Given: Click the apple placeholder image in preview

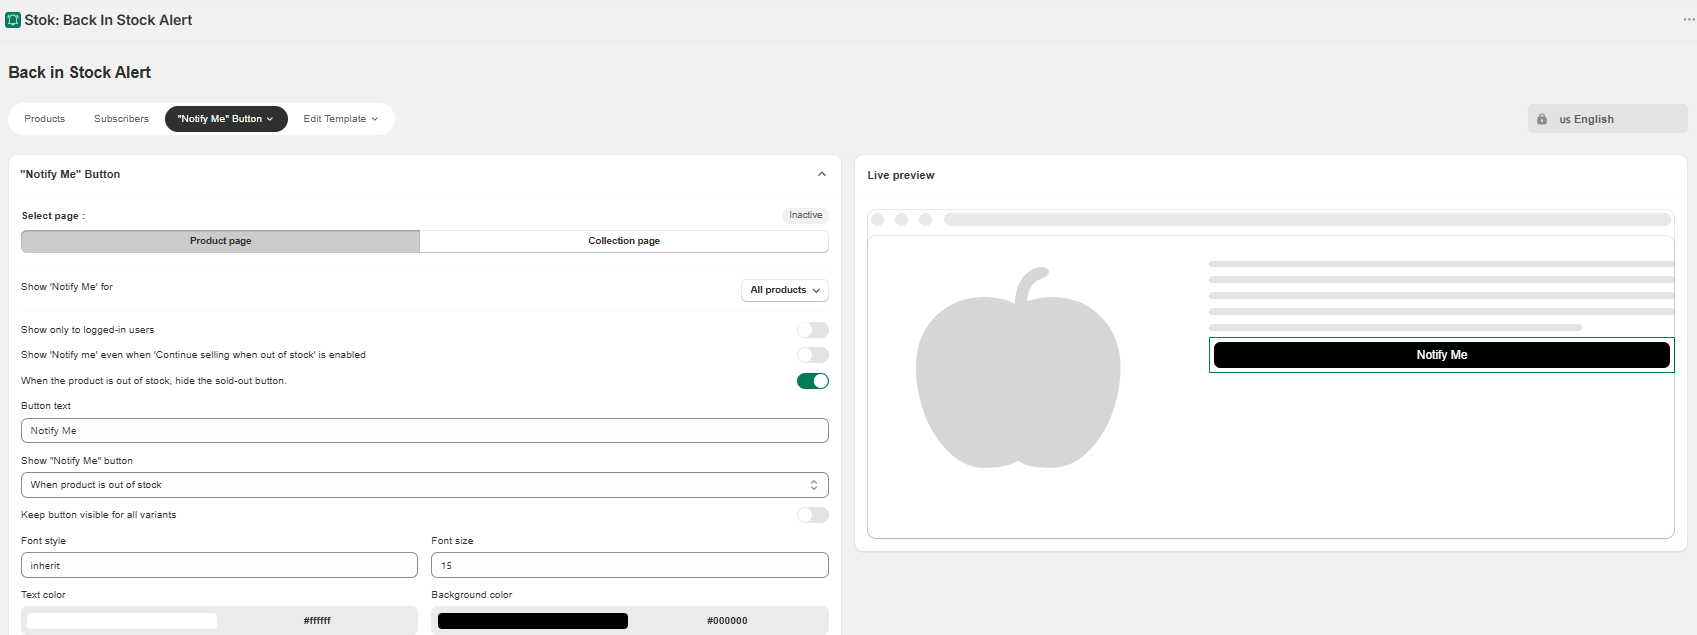Looking at the screenshot, I should coord(1018,367).
